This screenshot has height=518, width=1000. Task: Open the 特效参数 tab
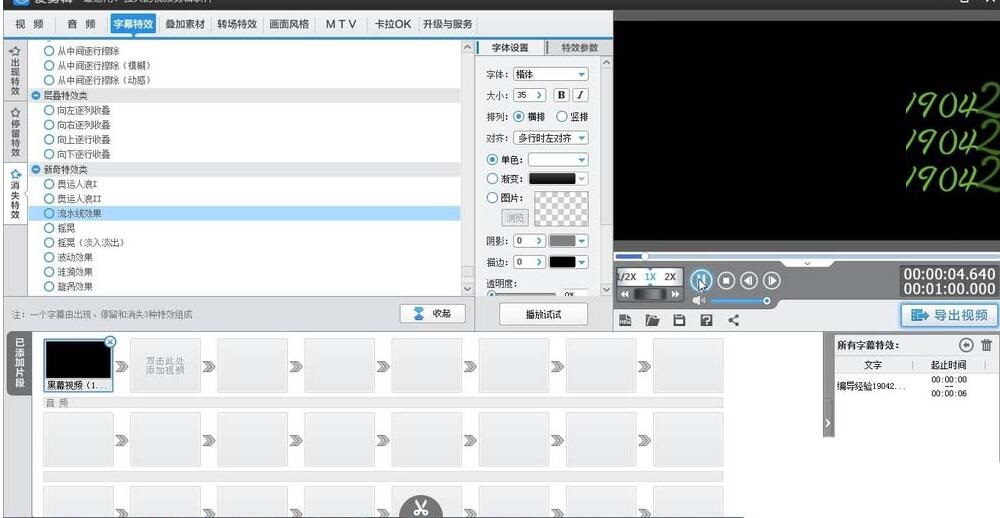pos(579,48)
